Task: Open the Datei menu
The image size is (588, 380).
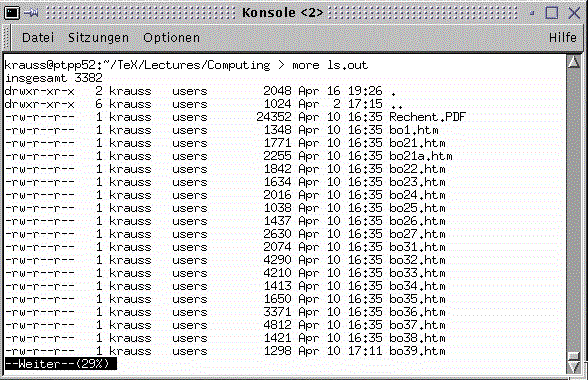Action: 38,38
